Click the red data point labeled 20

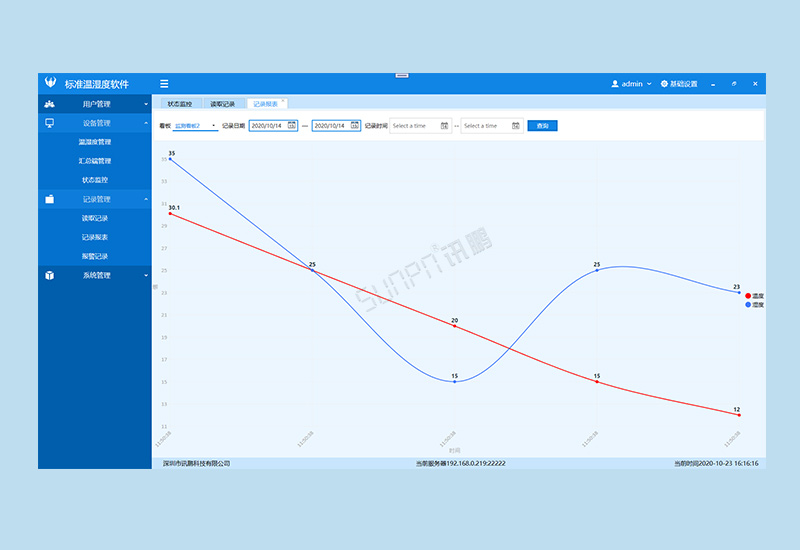(x=455, y=326)
